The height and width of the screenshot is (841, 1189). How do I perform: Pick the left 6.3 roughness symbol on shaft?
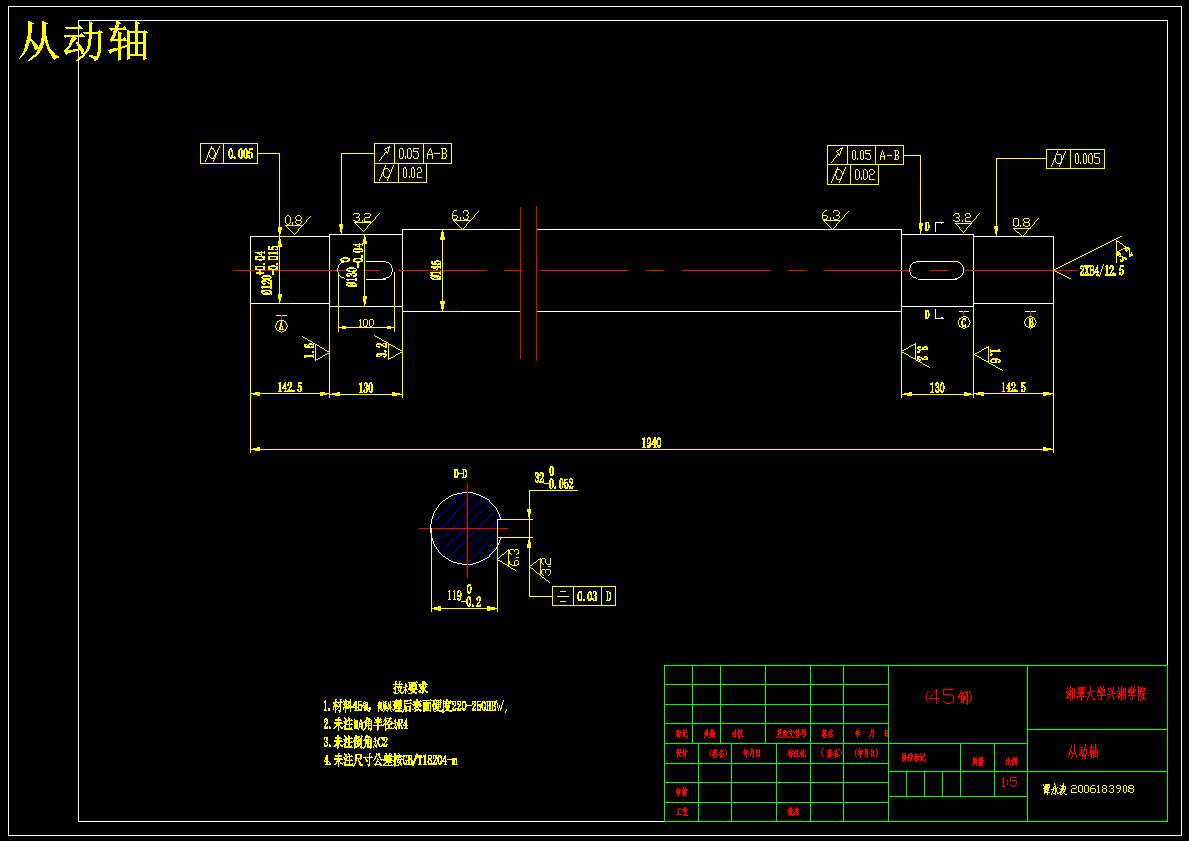[x=463, y=218]
